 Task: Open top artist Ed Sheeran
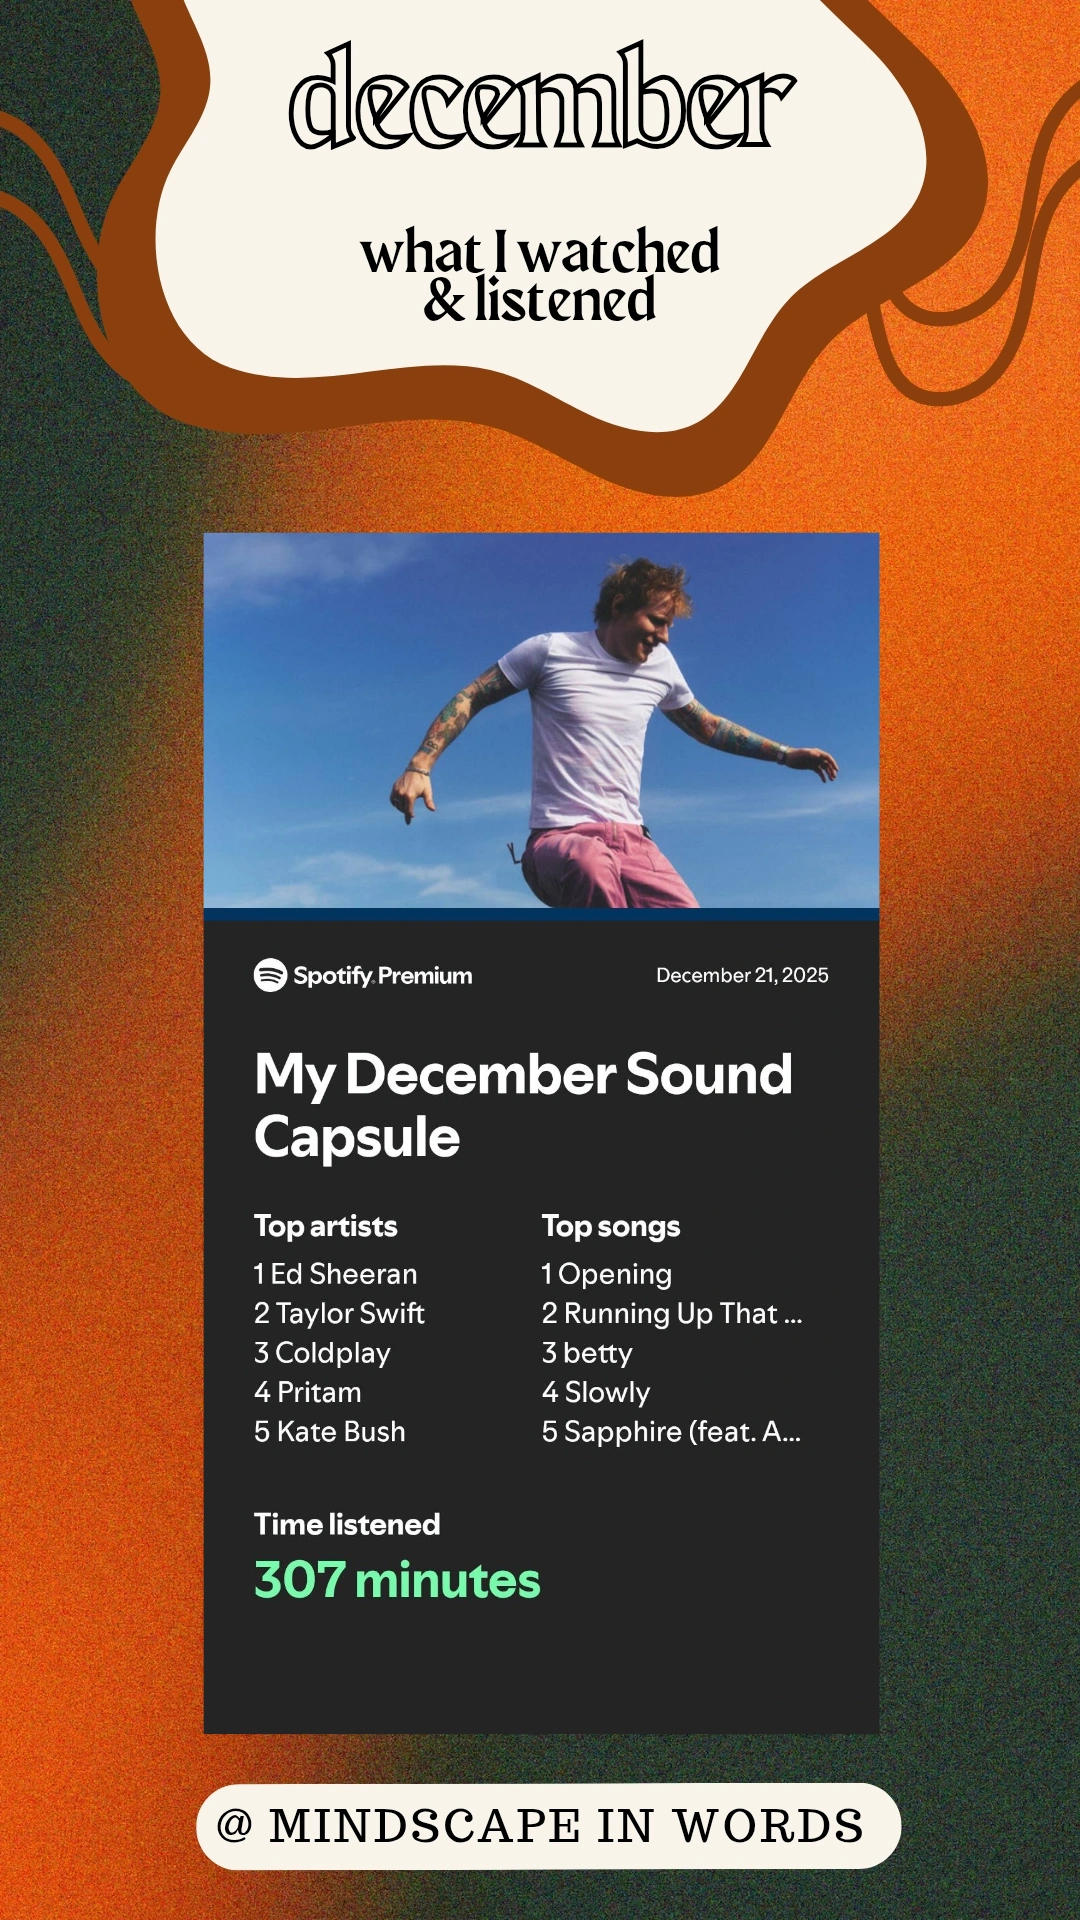click(335, 1274)
